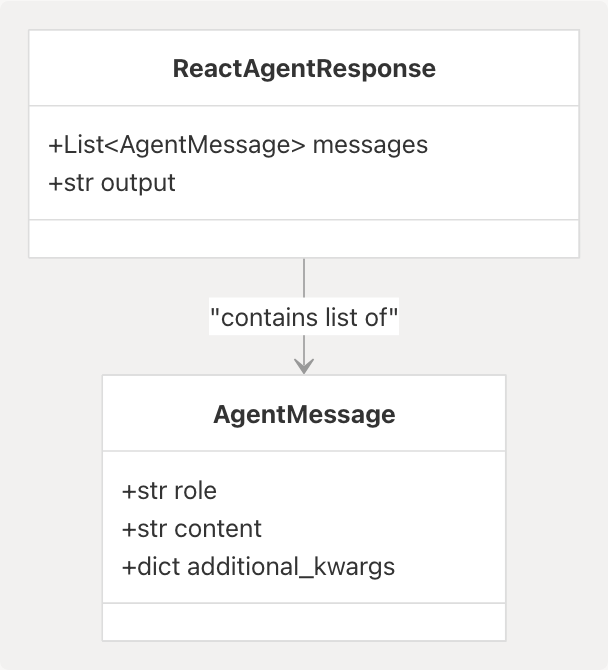Select the "additional_kwargs" field name
The image size is (608, 670).
pyautogui.click(x=291, y=567)
